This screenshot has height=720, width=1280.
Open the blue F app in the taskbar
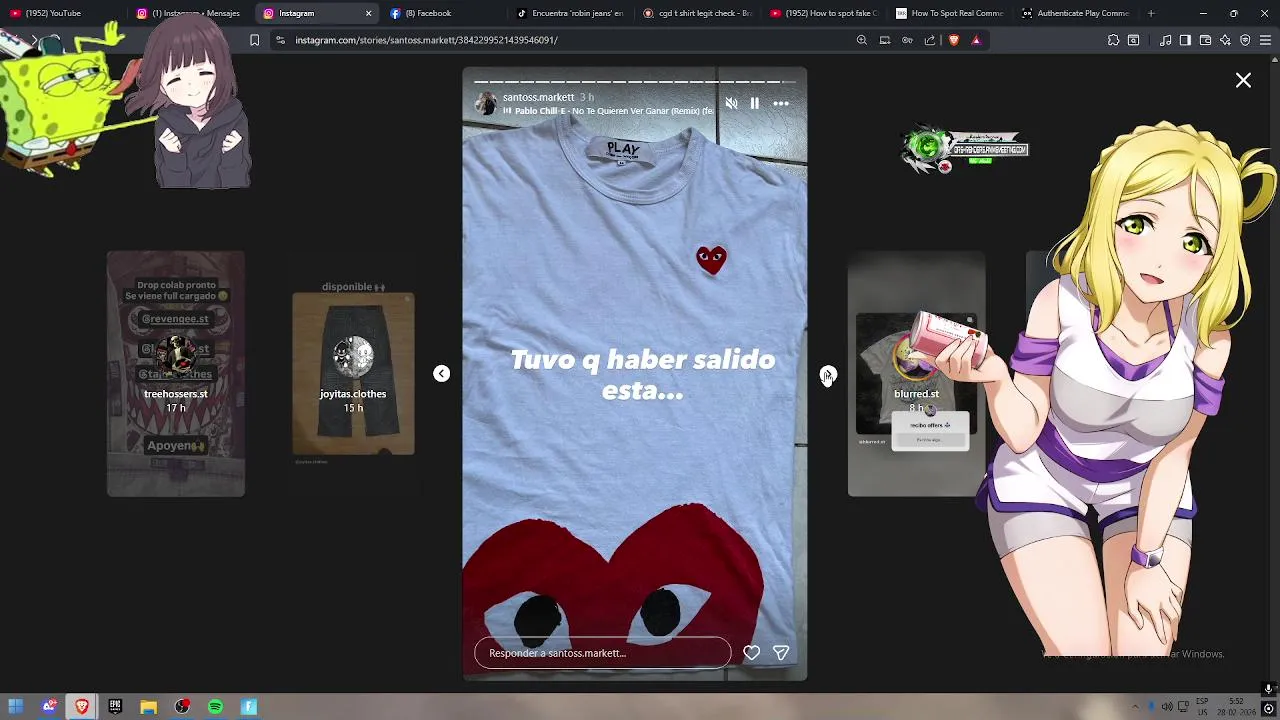(249, 707)
